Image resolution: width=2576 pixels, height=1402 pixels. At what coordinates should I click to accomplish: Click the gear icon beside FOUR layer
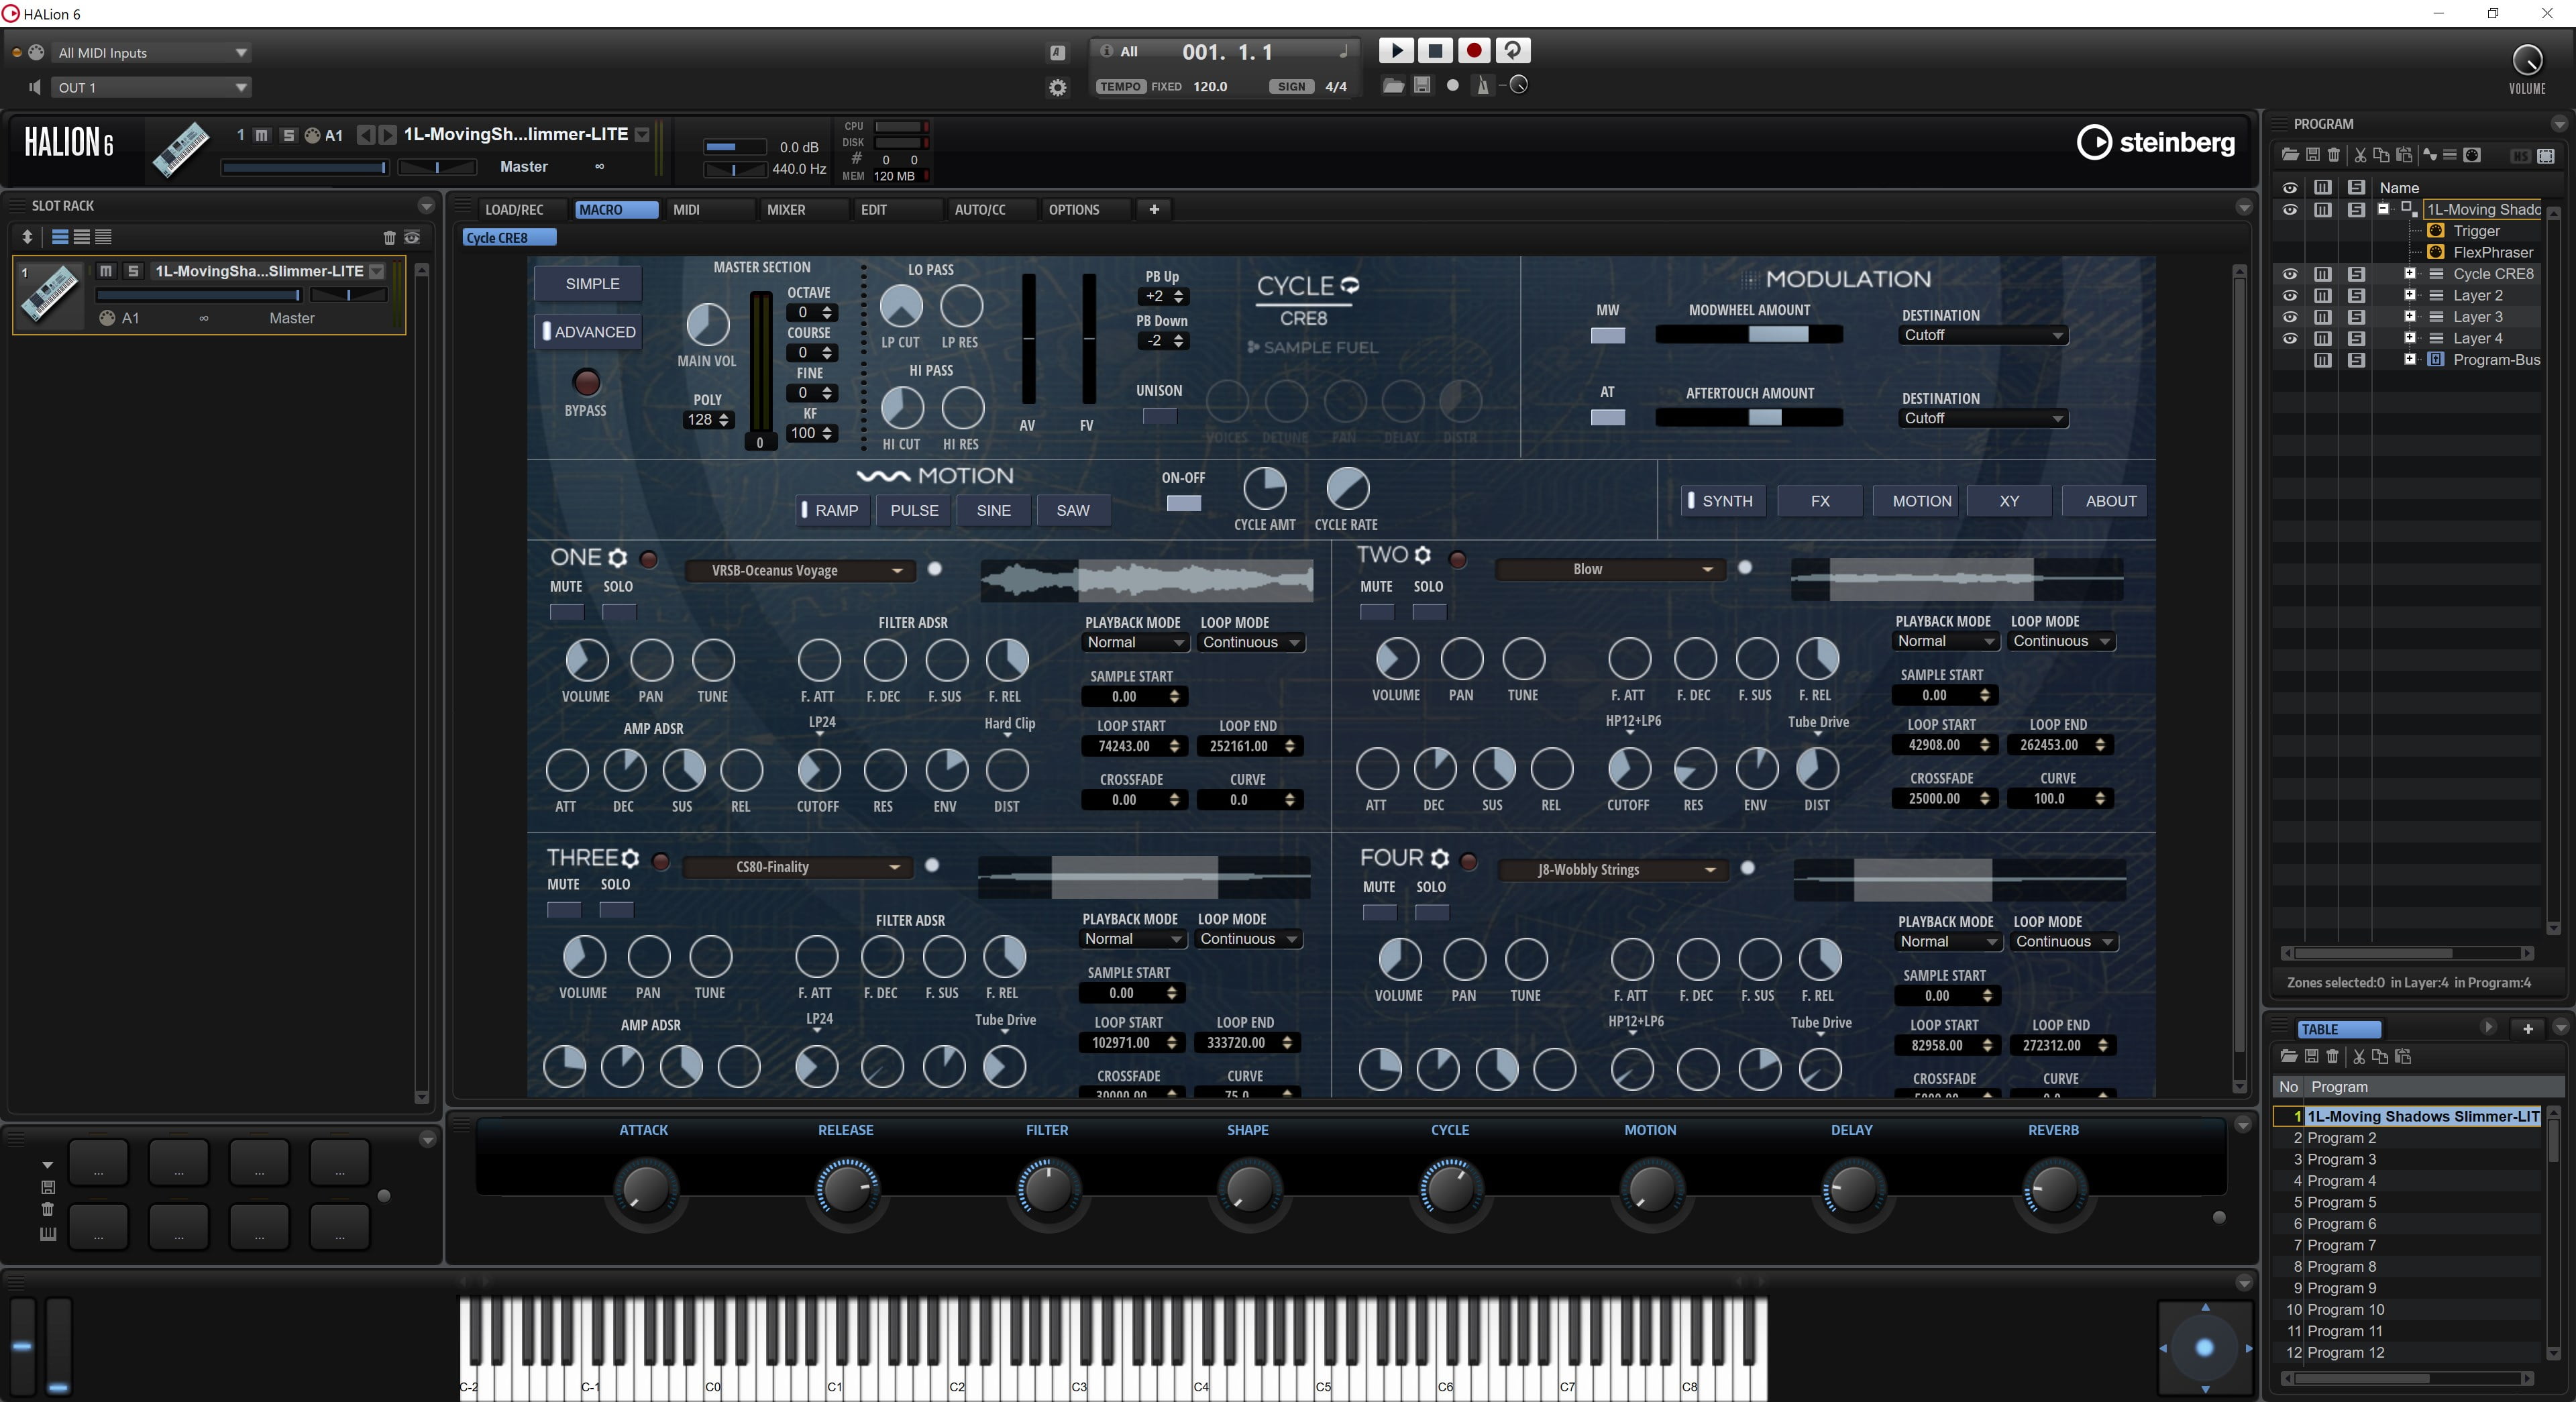tap(1439, 858)
